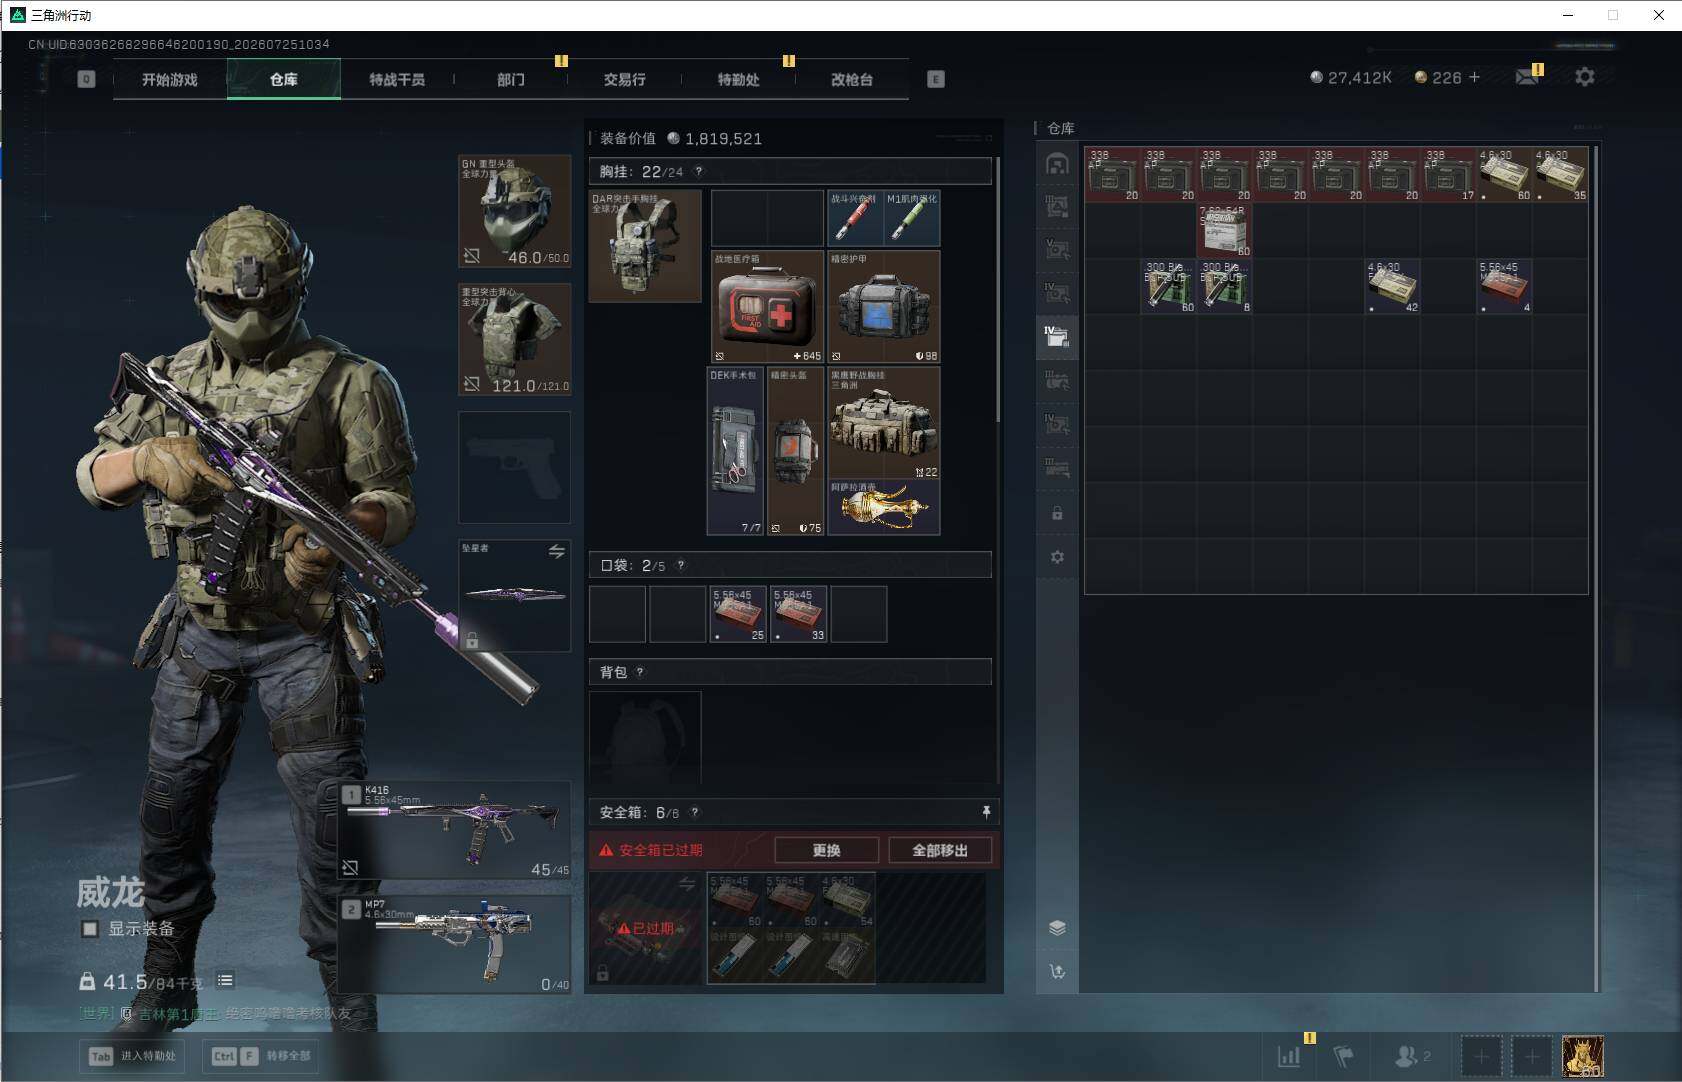This screenshot has width=1682, height=1082.
Task: Click the warehouse auto-sort icon
Action: [x=1057, y=971]
